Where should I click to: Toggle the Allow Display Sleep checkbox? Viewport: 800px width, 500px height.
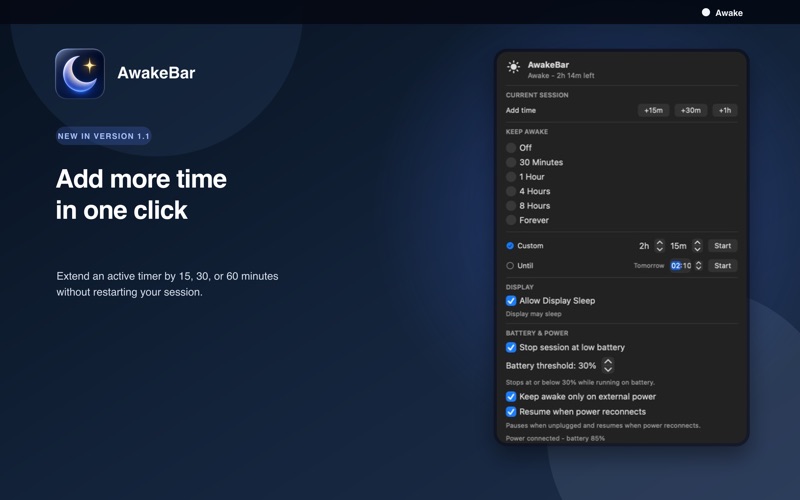click(511, 301)
